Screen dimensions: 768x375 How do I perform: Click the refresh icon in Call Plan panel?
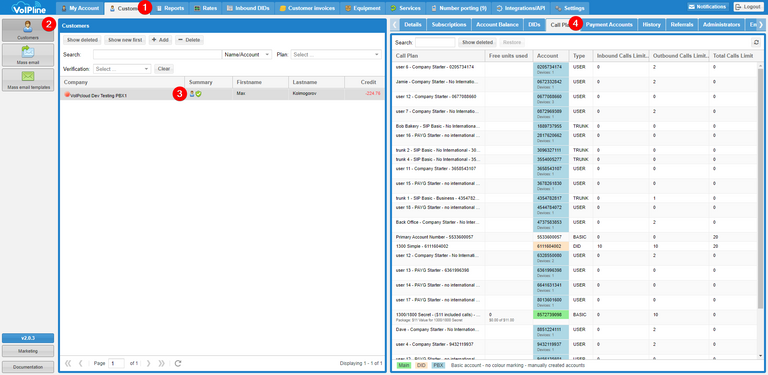[x=756, y=43]
